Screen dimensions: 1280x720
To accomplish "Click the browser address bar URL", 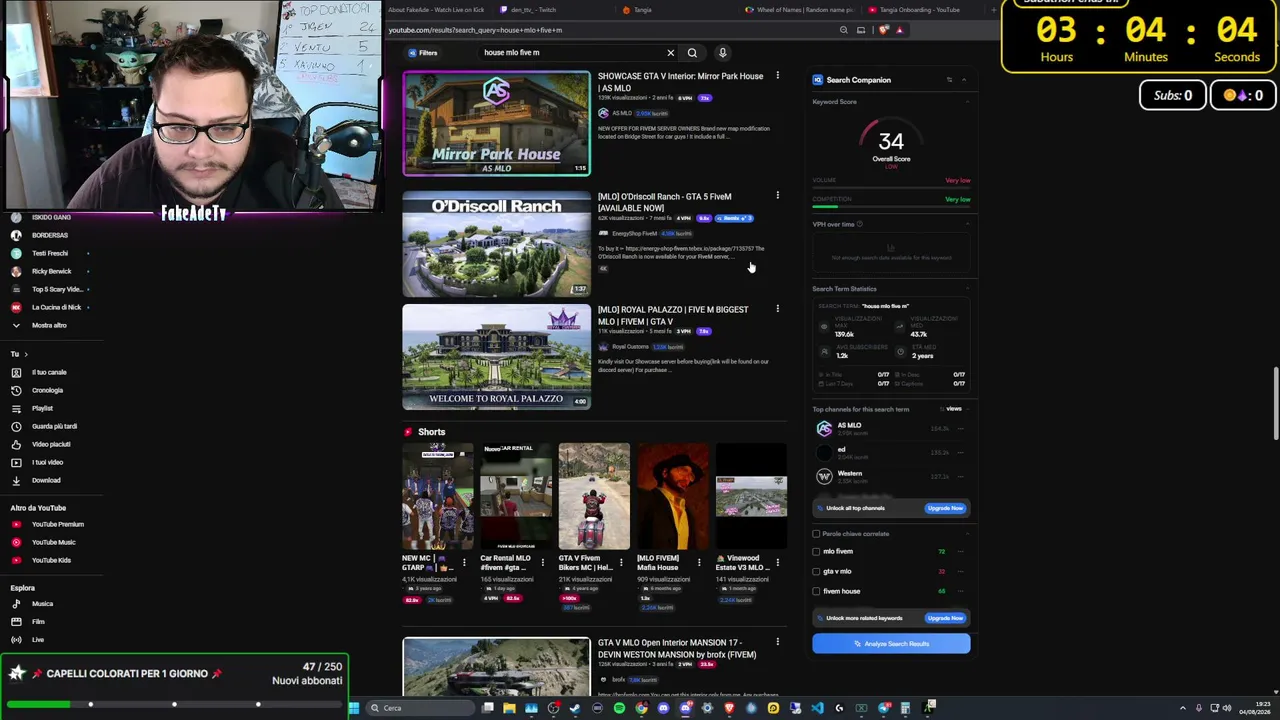I will (x=475, y=30).
